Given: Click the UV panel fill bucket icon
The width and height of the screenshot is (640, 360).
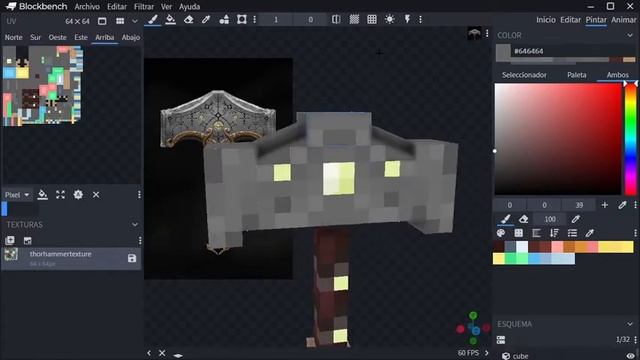Looking at the screenshot, I should click(x=42, y=195).
